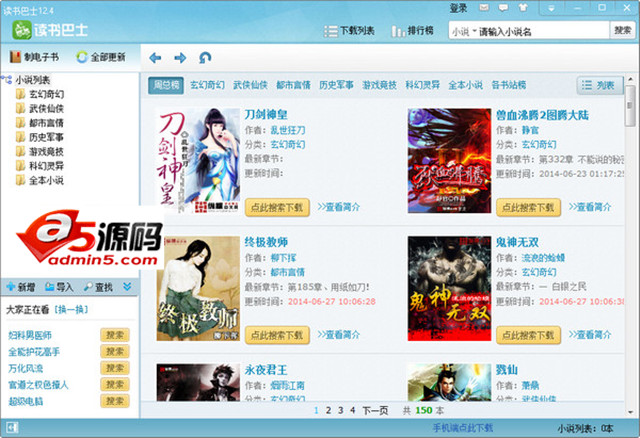View 查看简介 for 刀剑神皇
Viewport: 640px width, 438px height.
point(339,207)
